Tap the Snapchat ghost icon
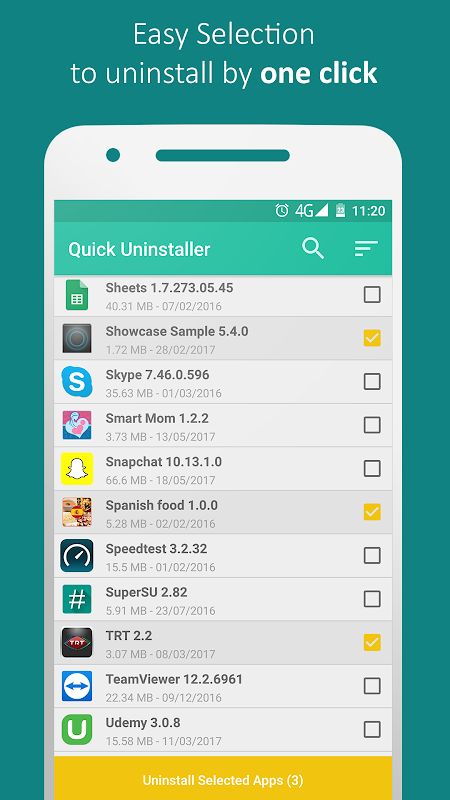This screenshot has width=450, height=800. (77, 468)
